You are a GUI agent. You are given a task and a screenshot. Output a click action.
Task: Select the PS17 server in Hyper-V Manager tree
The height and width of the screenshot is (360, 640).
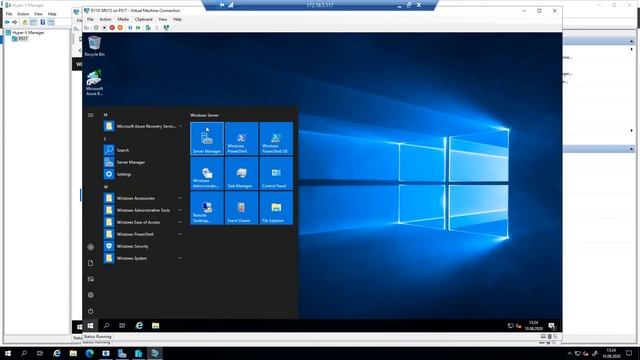20,38
